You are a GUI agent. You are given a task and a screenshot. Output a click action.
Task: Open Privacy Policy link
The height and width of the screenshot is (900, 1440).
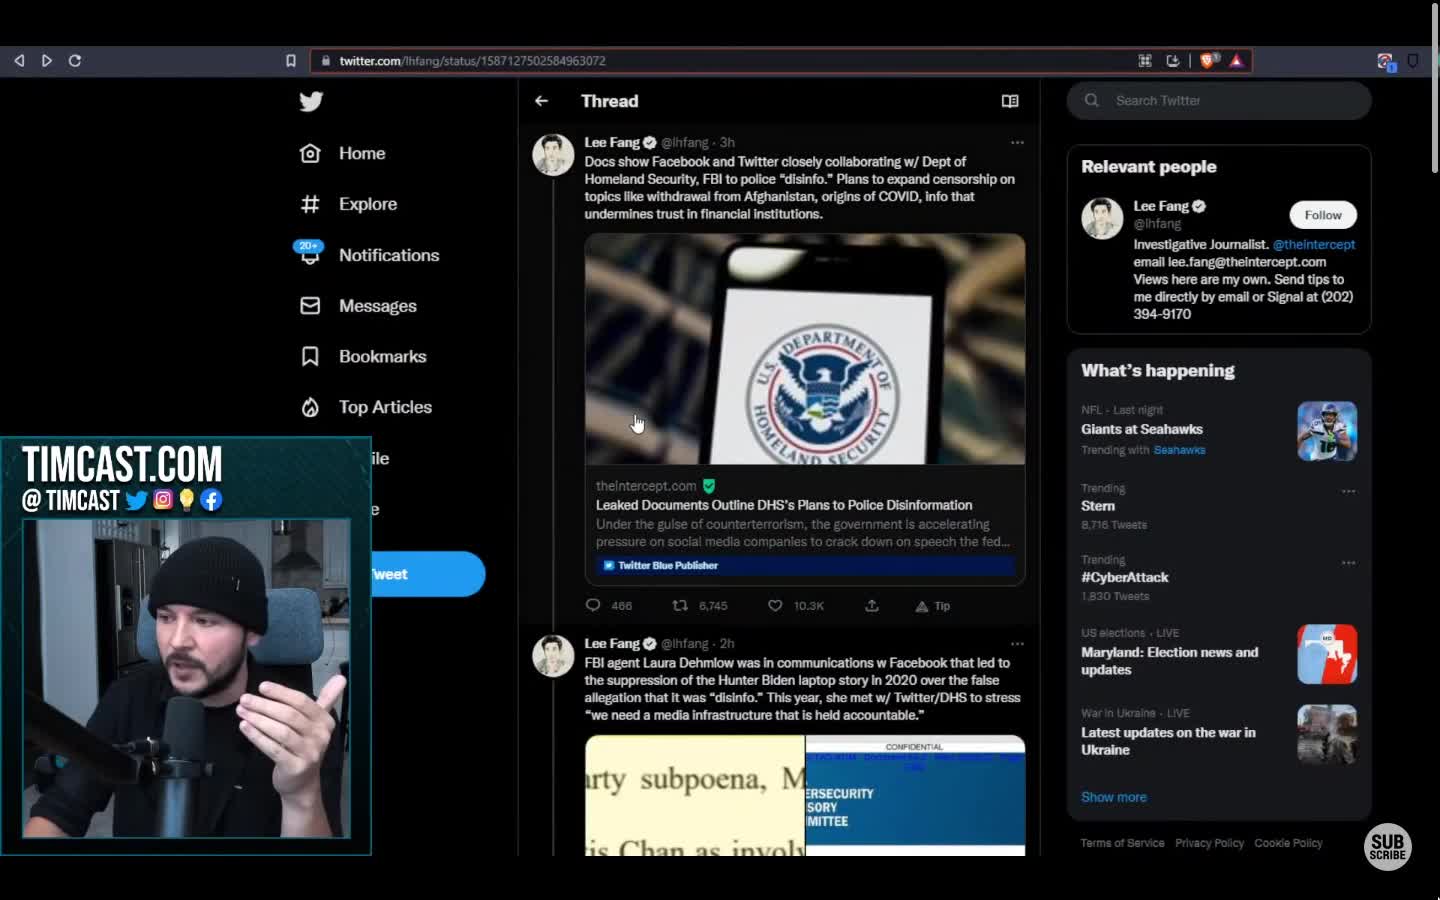[x=1209, y=843]
